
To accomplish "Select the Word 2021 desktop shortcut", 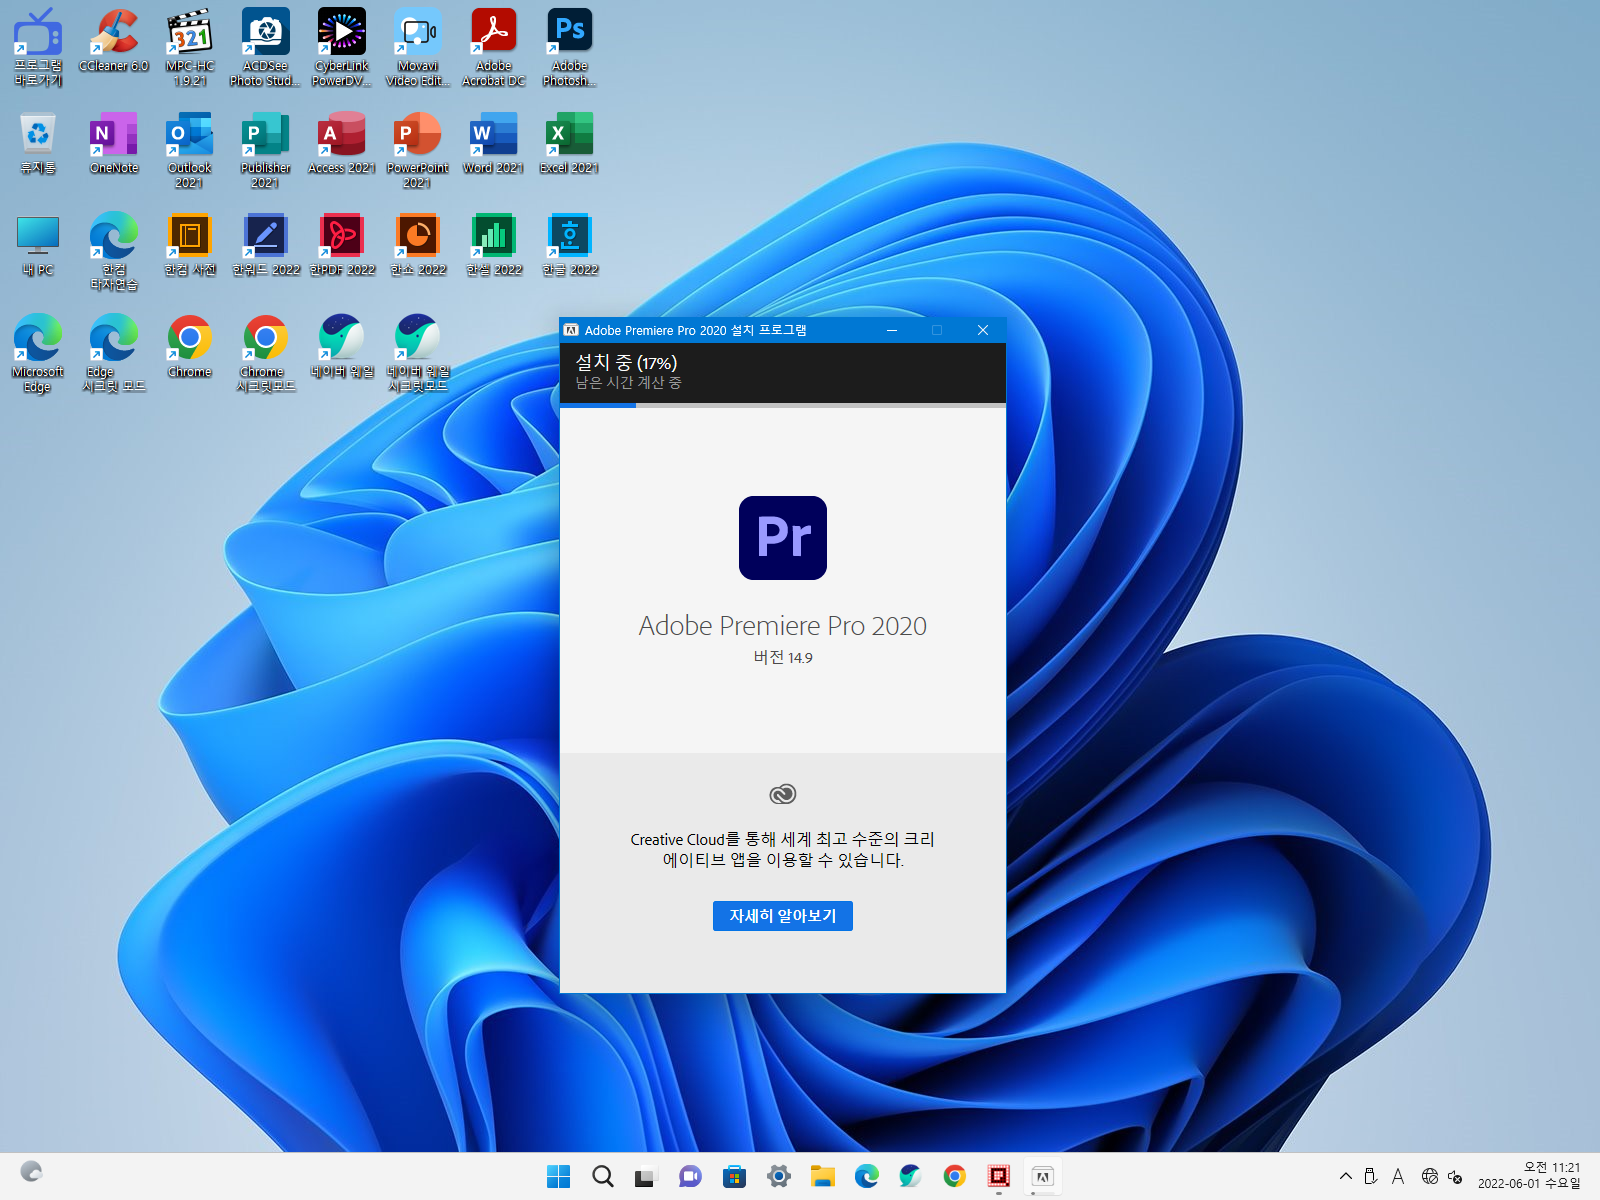I will [494, 142].
